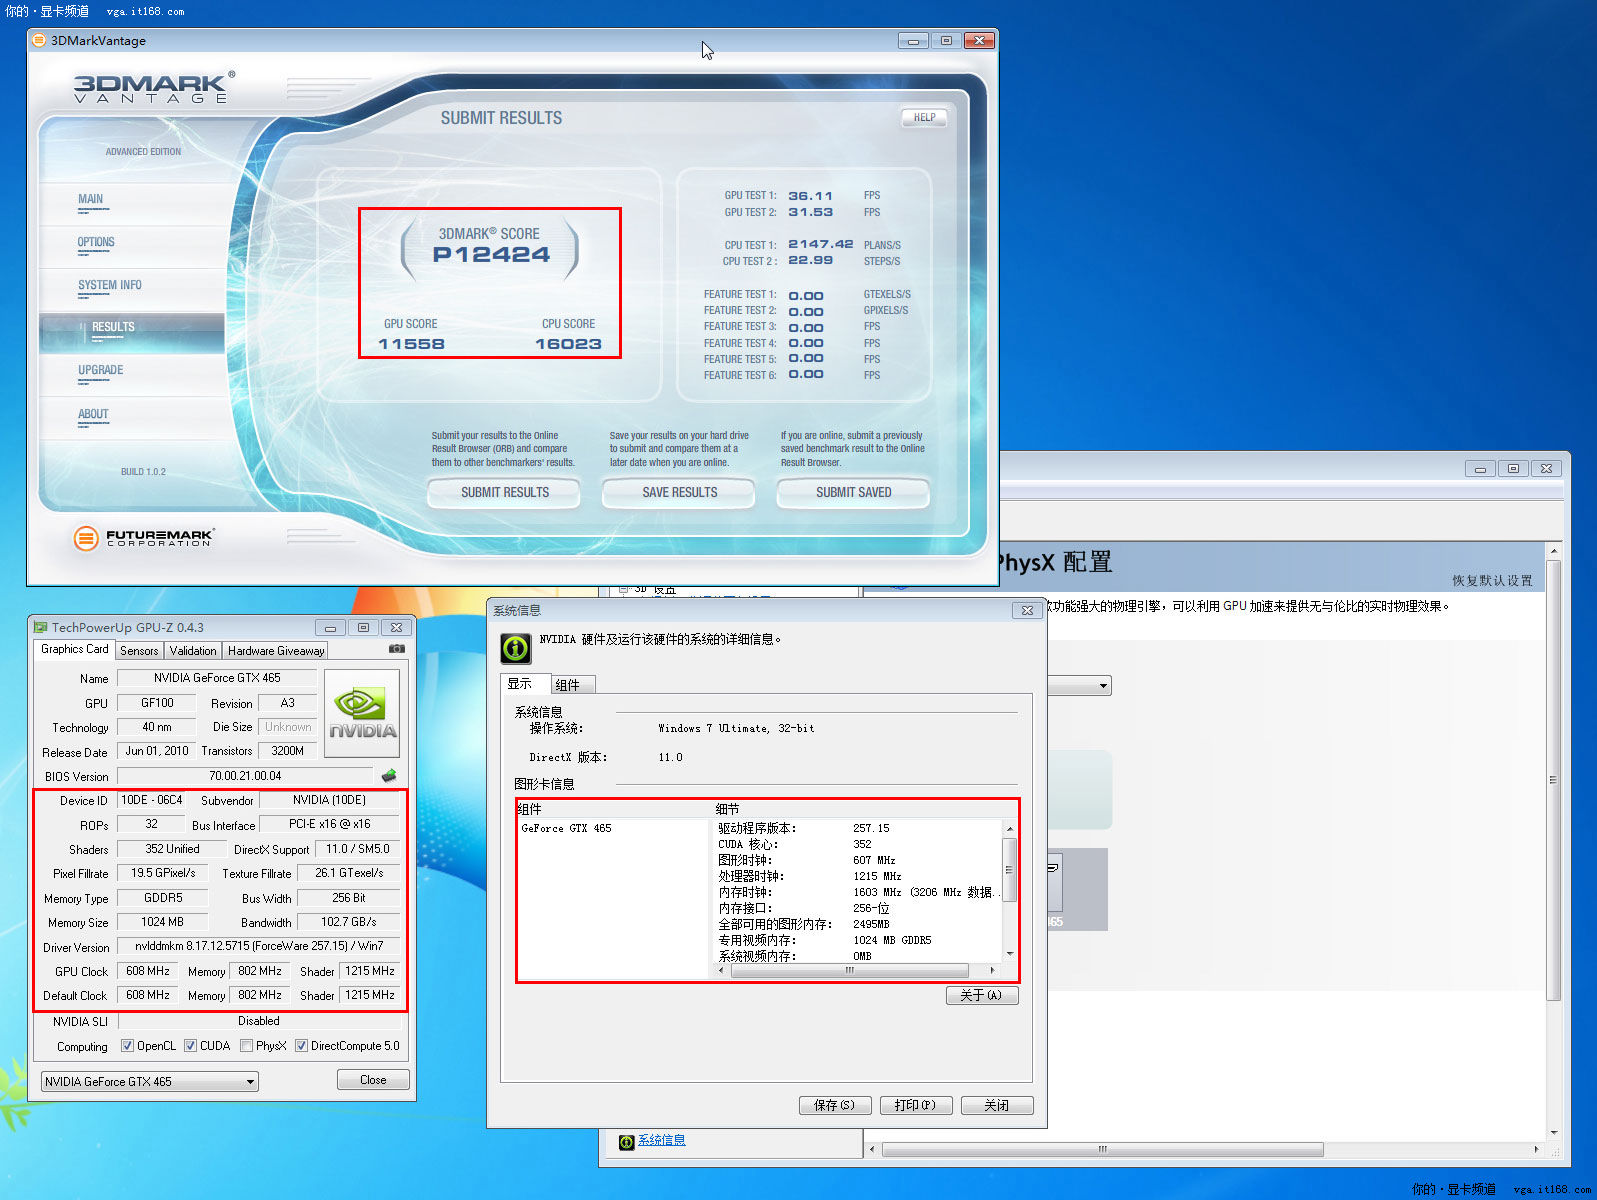Click the SAVE RESULTS button

(x=680, y=492)
